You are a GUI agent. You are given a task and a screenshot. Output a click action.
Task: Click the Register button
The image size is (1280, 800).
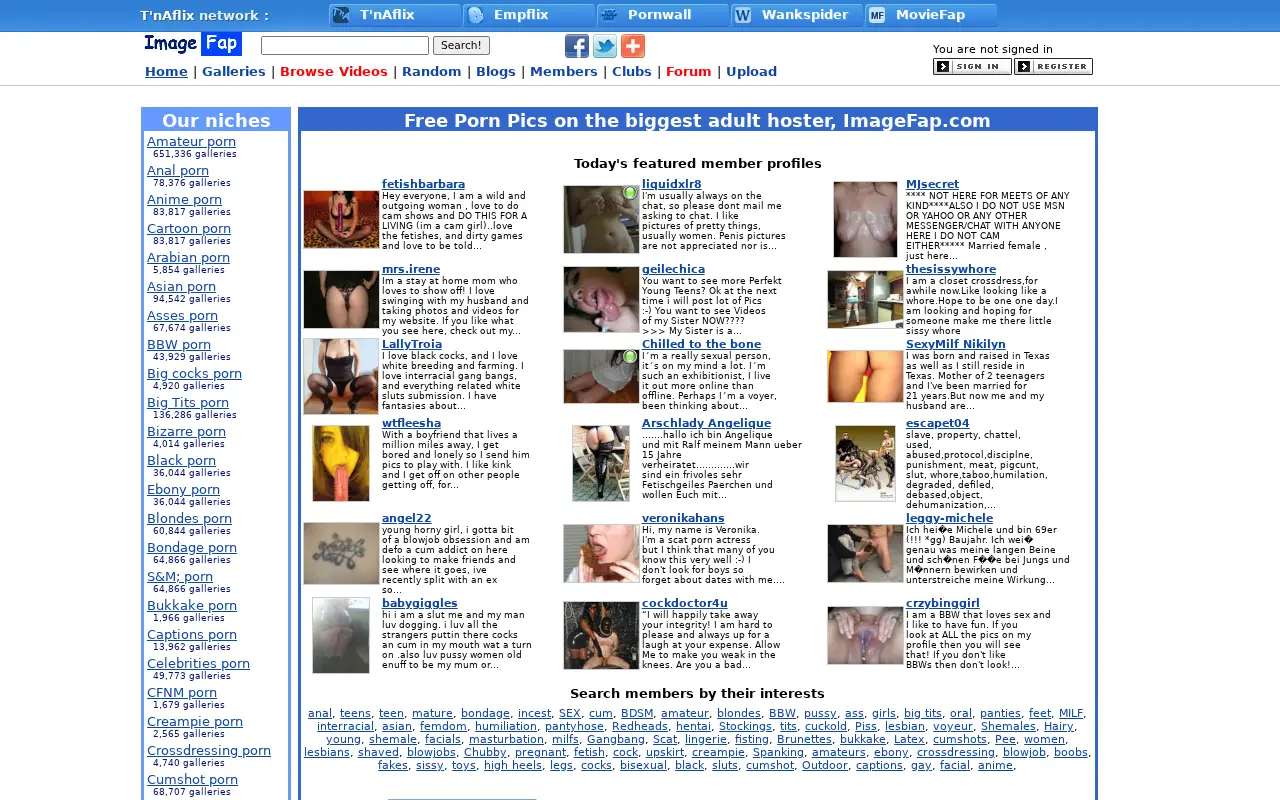[x=1053, y=66]
